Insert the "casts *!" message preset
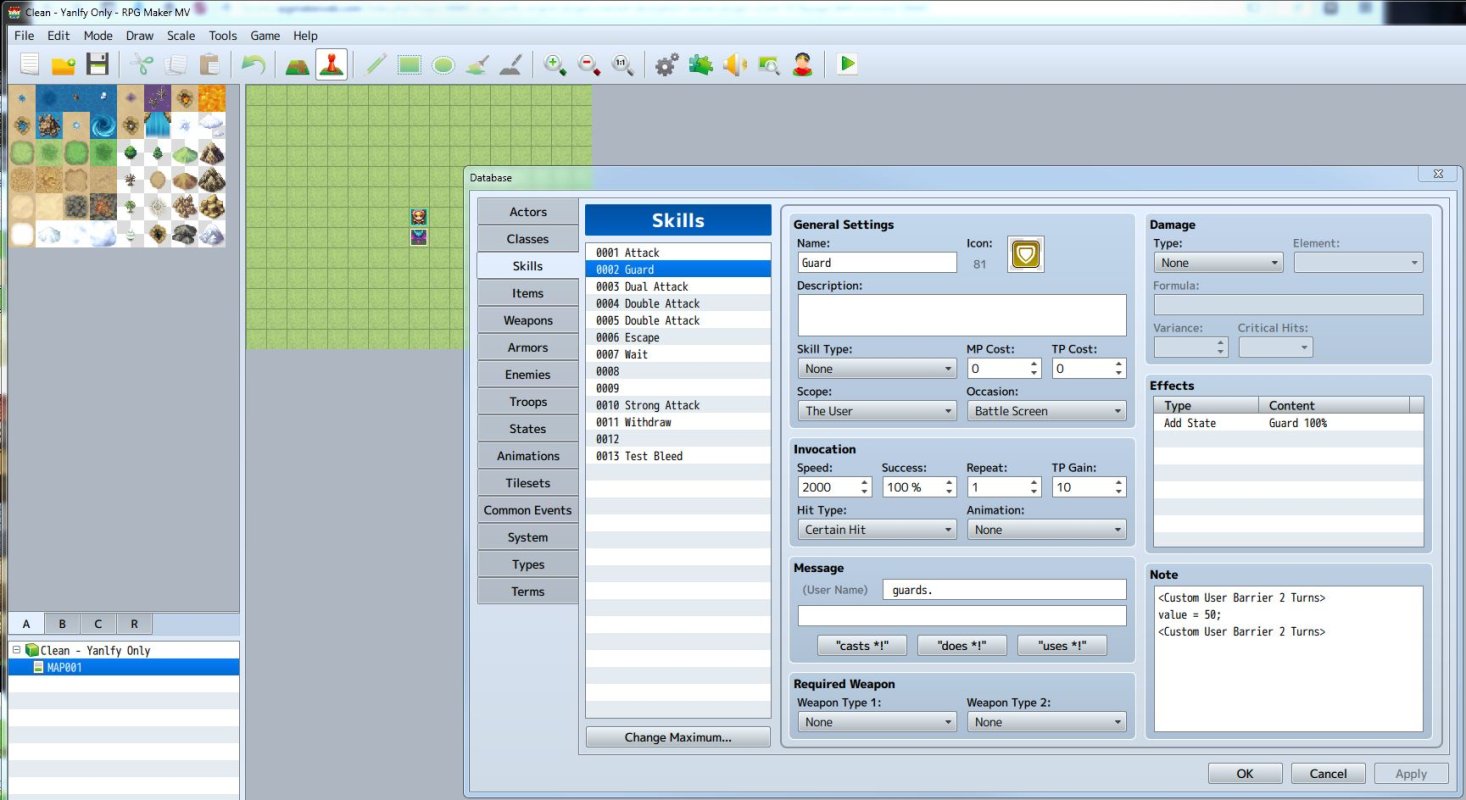Image resolution: width=1466 pixels, height=800 pixels. pyautogui.click(x=862, y=646)
